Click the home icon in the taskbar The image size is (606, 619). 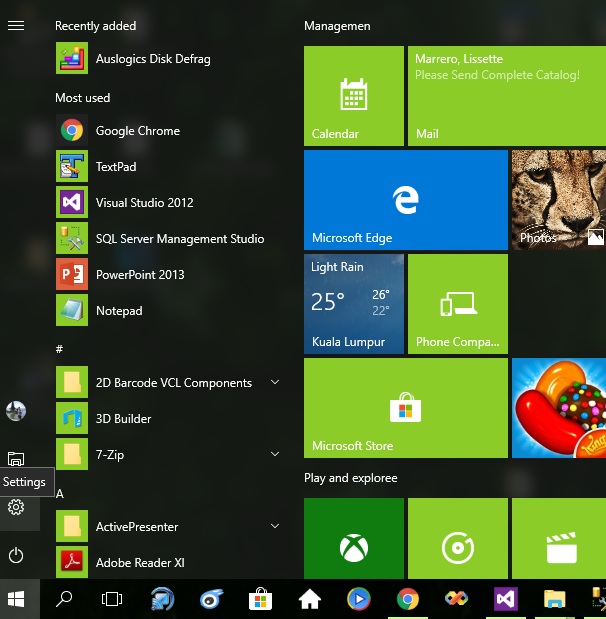310,599
